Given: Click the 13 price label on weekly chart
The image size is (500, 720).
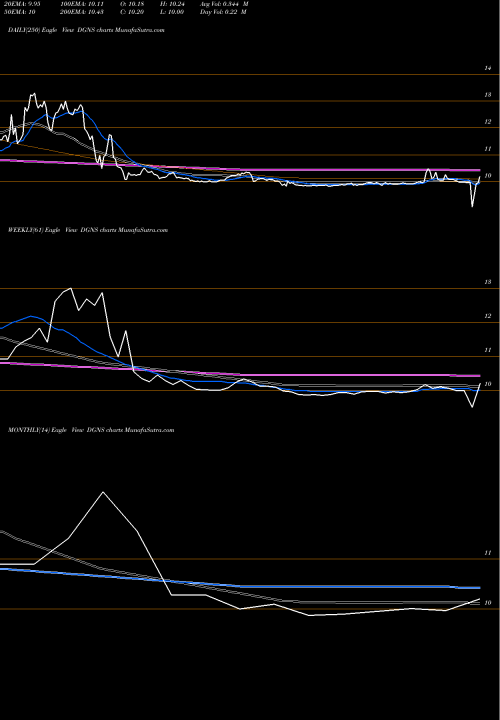Looking at the screenshot, I should click(488, 282).
